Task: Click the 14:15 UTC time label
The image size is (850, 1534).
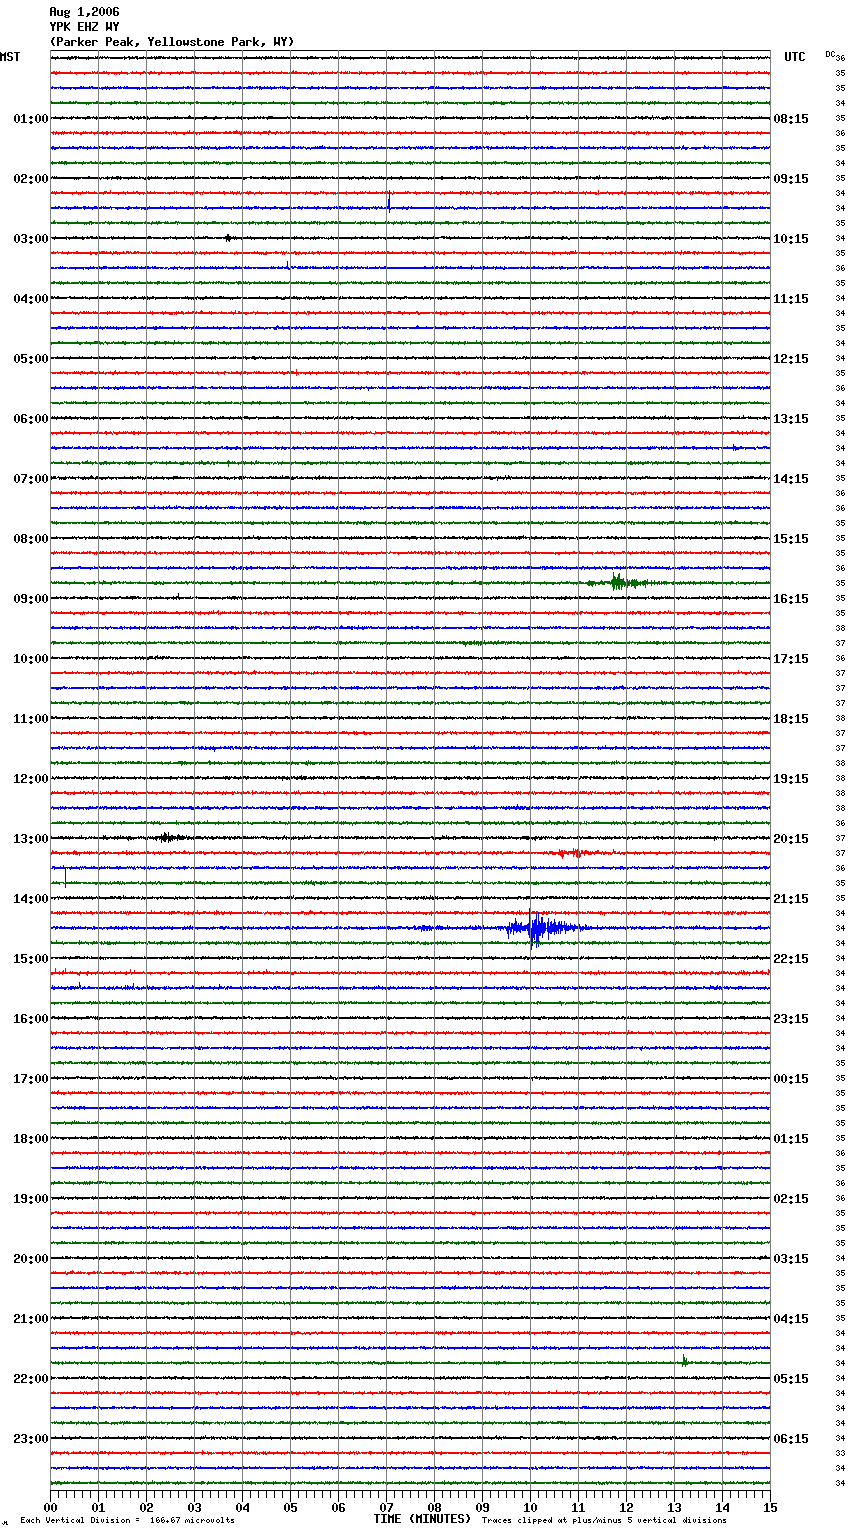Action: pyautogui.click(x=791, y=479)
